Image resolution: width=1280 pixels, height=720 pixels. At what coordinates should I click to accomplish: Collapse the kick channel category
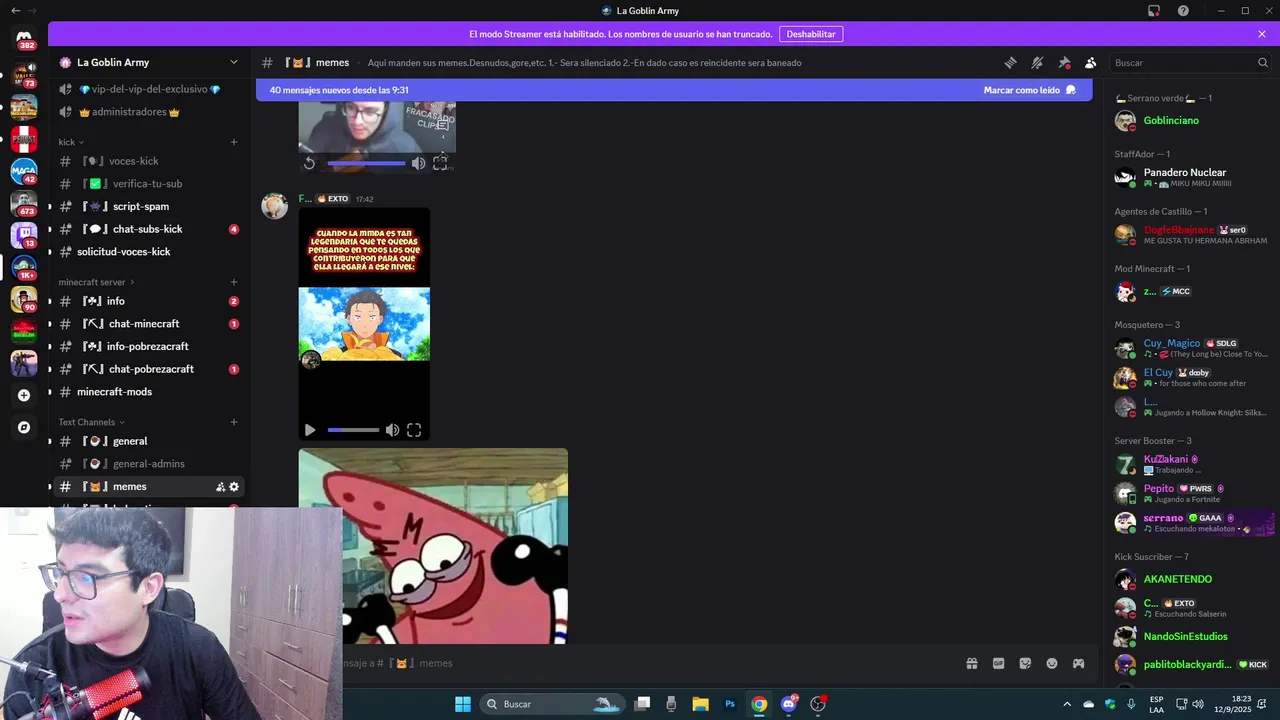(x=71, y=142)
